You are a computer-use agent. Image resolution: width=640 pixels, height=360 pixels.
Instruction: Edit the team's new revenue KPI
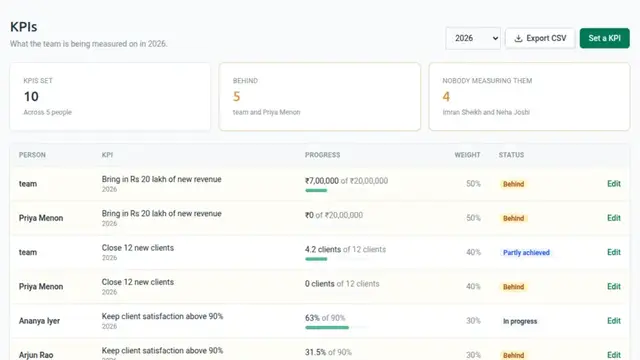tap(613, 184)
